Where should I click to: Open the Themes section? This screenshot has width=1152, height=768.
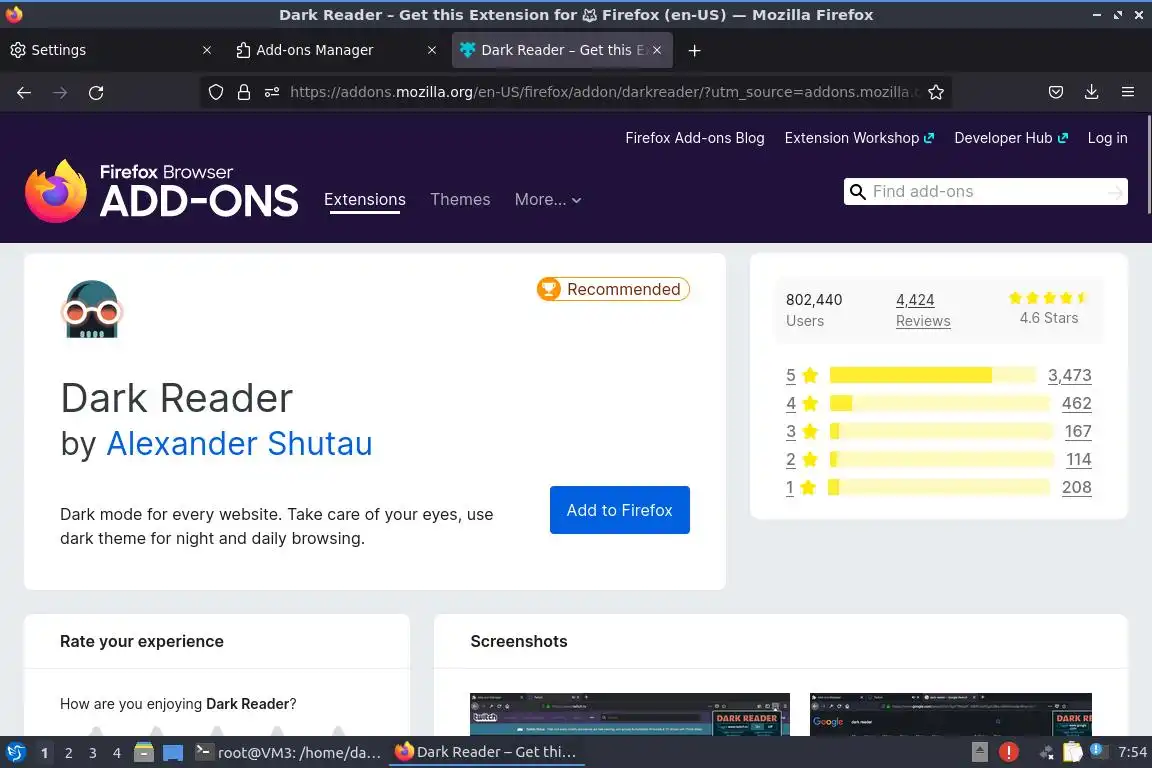pyautogui.click(x=460, y=199)
